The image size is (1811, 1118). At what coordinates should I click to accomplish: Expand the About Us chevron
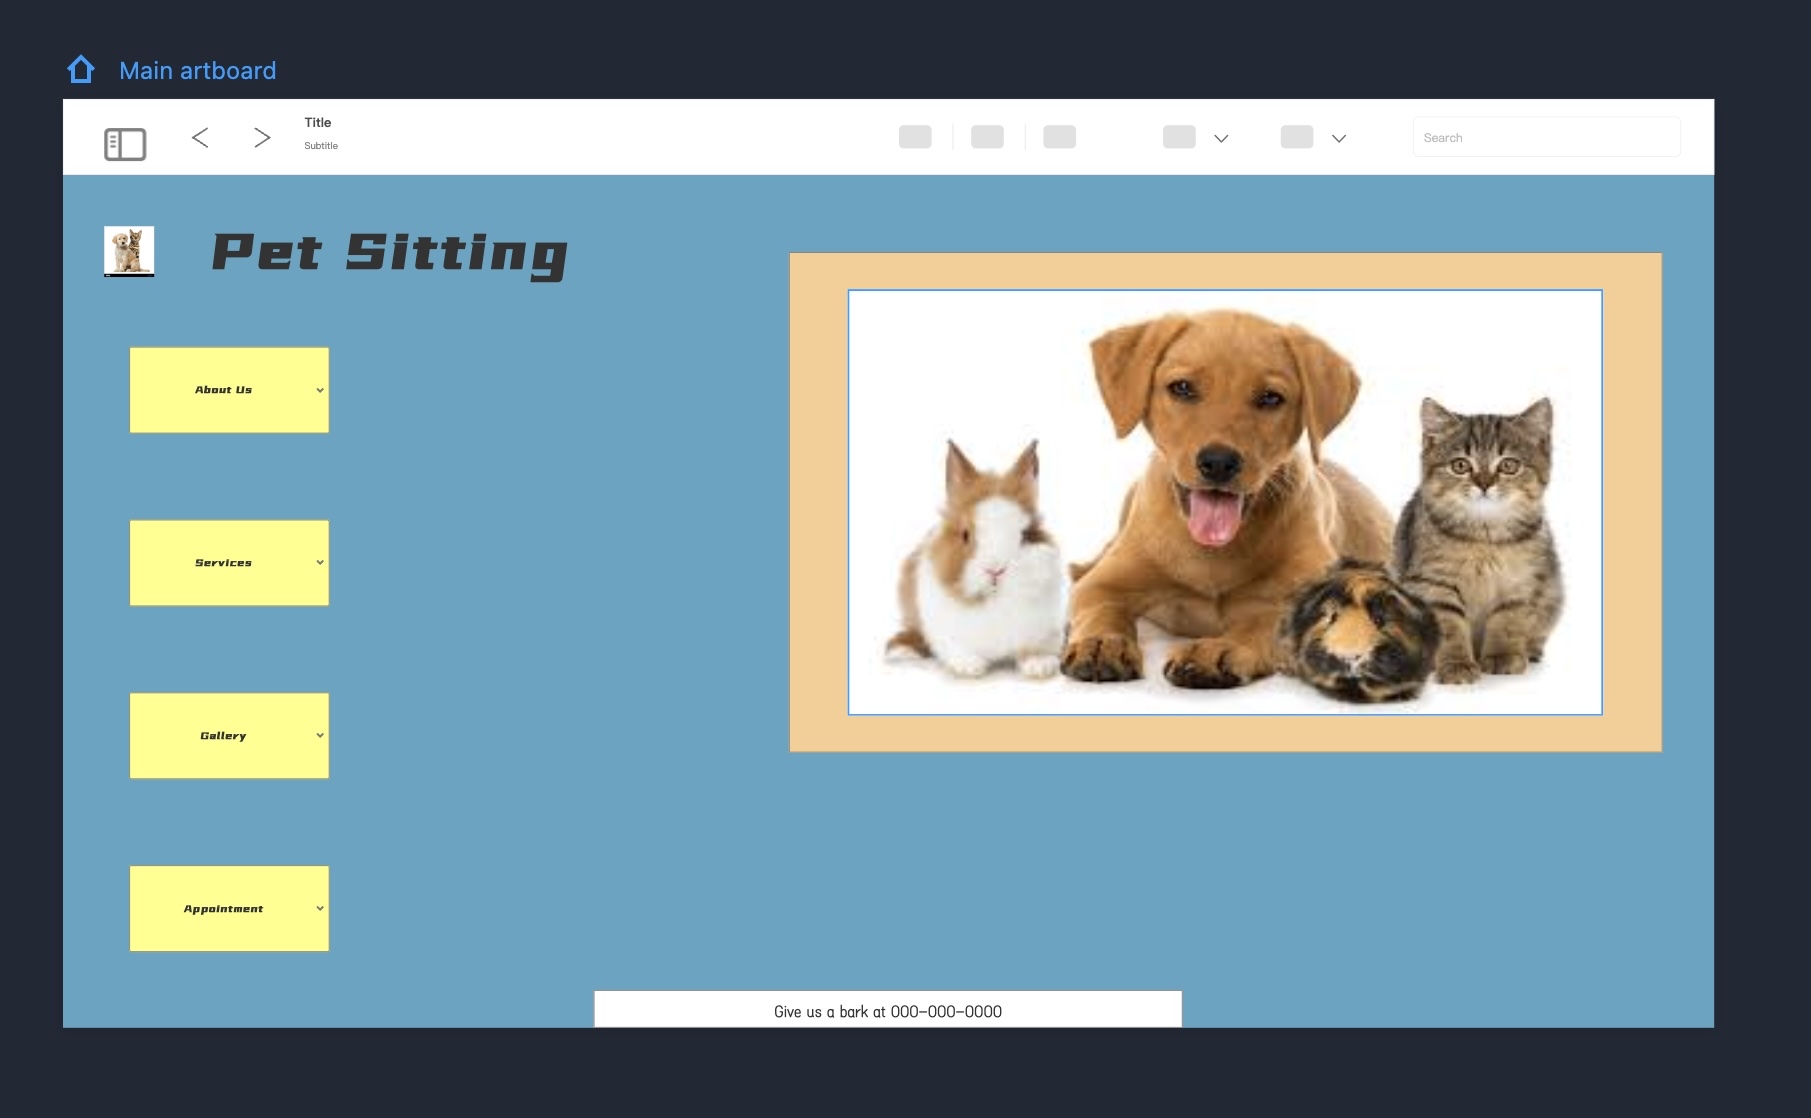tap(319, 390)
